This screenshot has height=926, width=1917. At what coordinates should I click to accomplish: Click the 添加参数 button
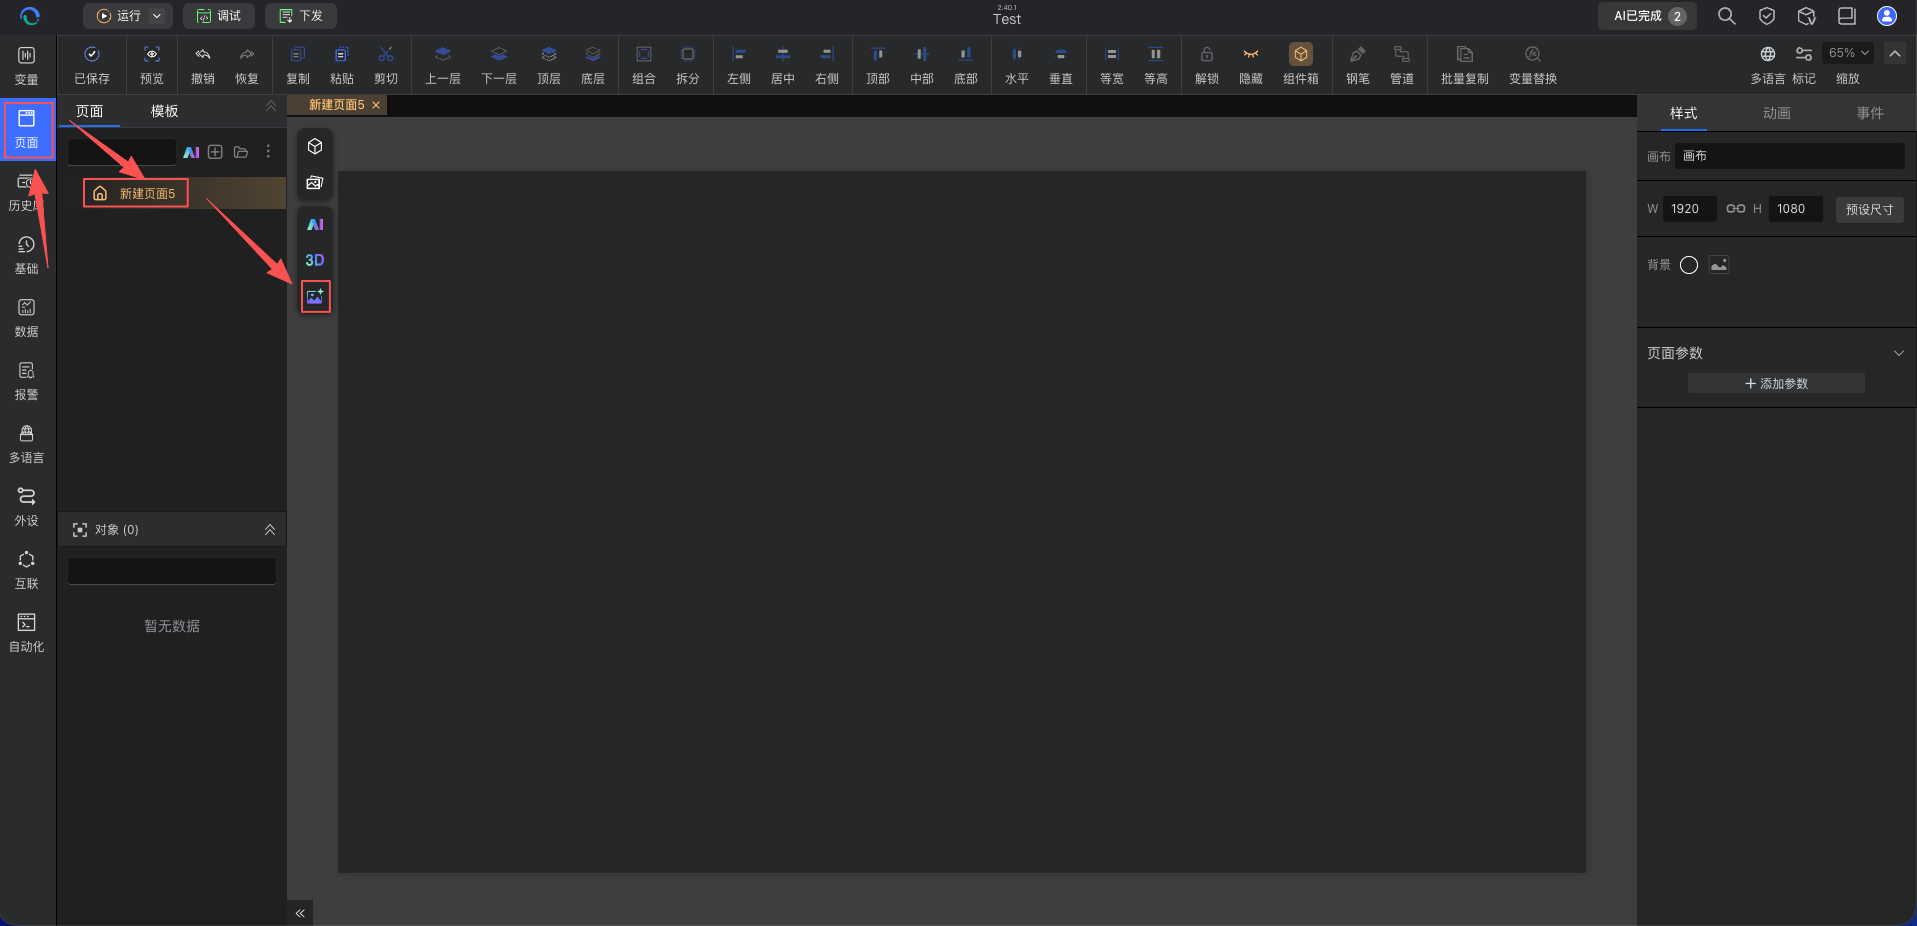[1776, 384]
